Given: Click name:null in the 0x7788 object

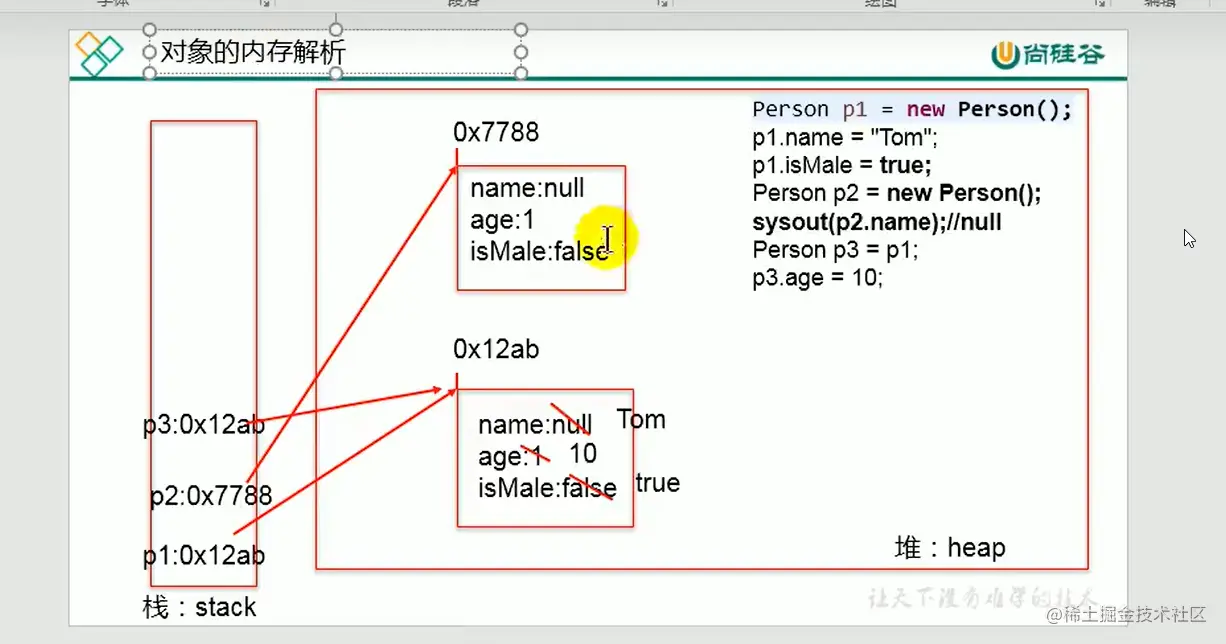Looking at the screenshot, I should coord(527,188).
